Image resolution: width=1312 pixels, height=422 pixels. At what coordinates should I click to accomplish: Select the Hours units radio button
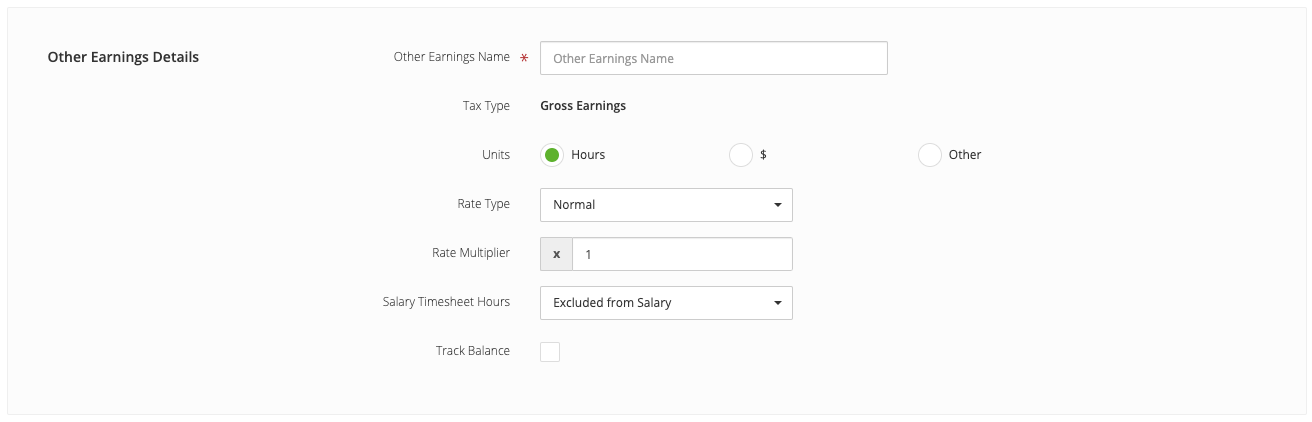[552, 155]
